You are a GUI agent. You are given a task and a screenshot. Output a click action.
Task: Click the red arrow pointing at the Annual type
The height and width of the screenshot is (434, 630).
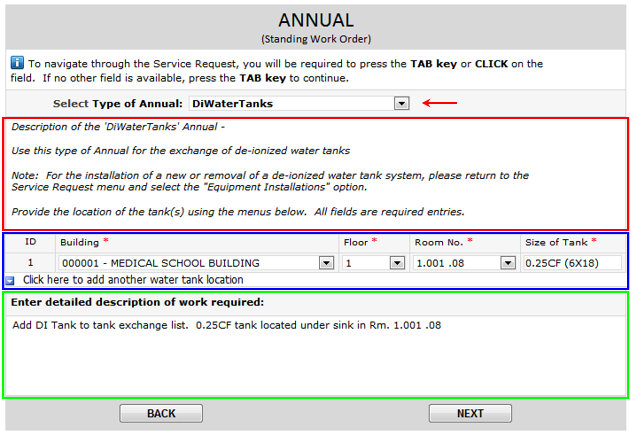(x=440, y=103)
